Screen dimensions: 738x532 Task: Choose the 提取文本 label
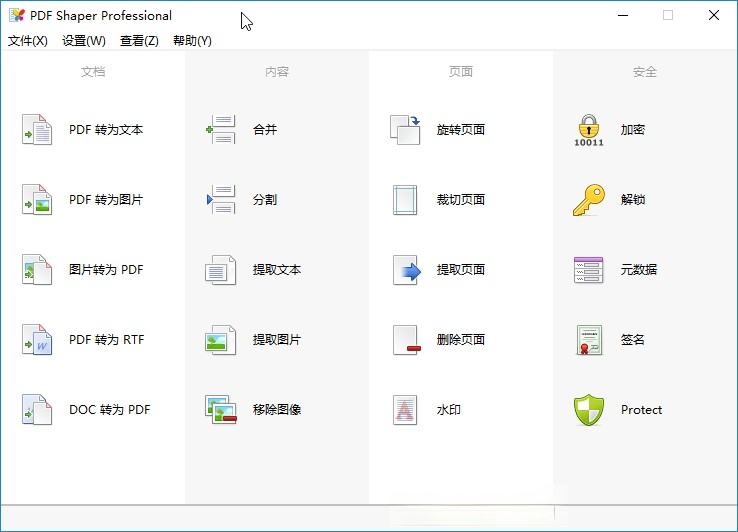tap(277, 270)
